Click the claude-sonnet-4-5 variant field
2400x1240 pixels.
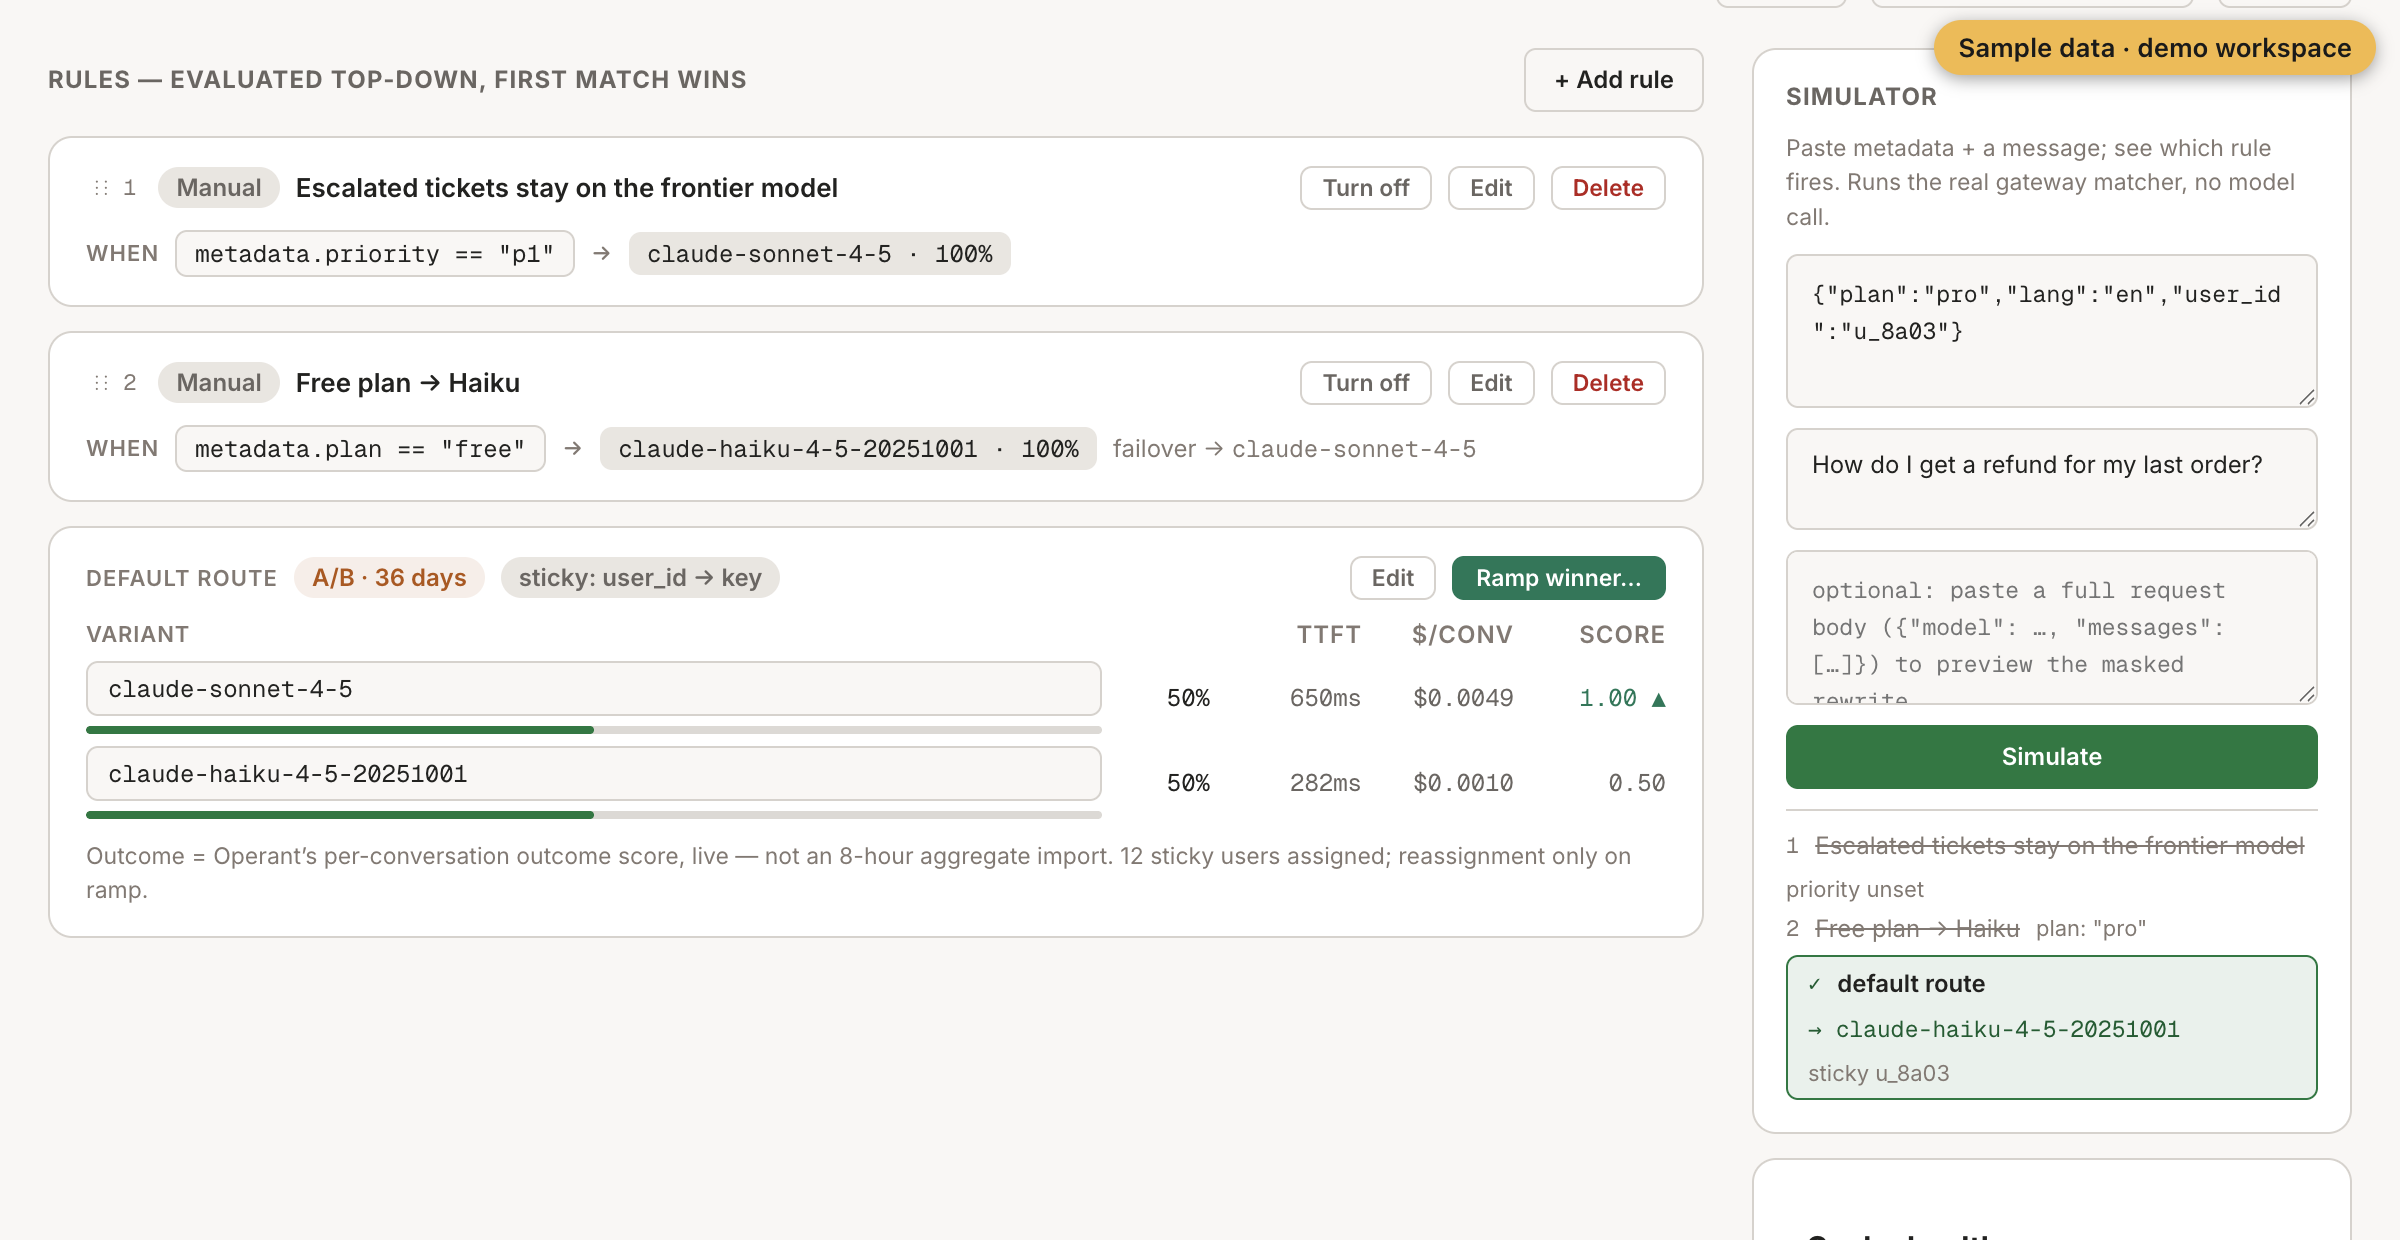click(x=594, y=689)
